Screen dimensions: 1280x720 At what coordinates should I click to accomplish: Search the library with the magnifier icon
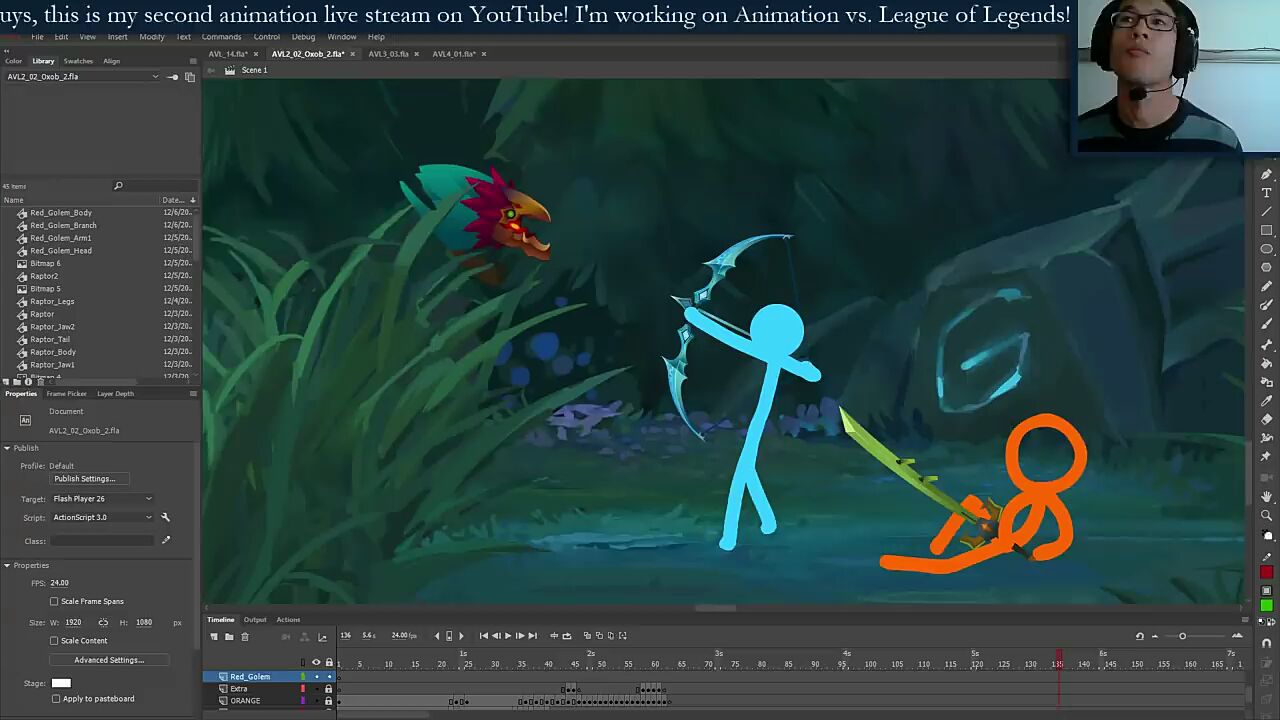(x=118, y=186)
